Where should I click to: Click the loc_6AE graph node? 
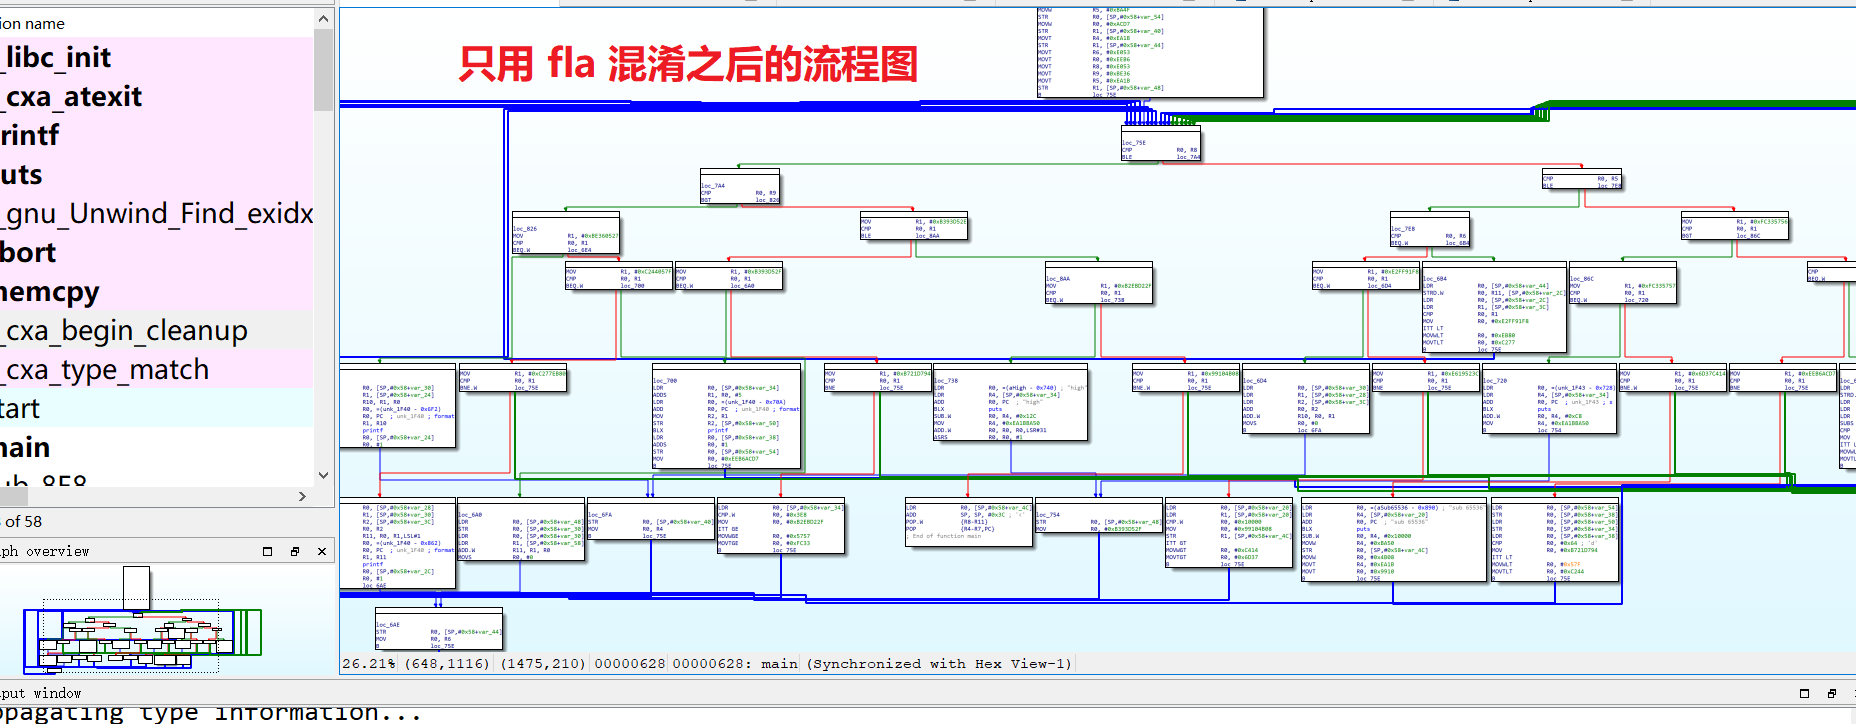pyautogui.click(x=439, y=630)
